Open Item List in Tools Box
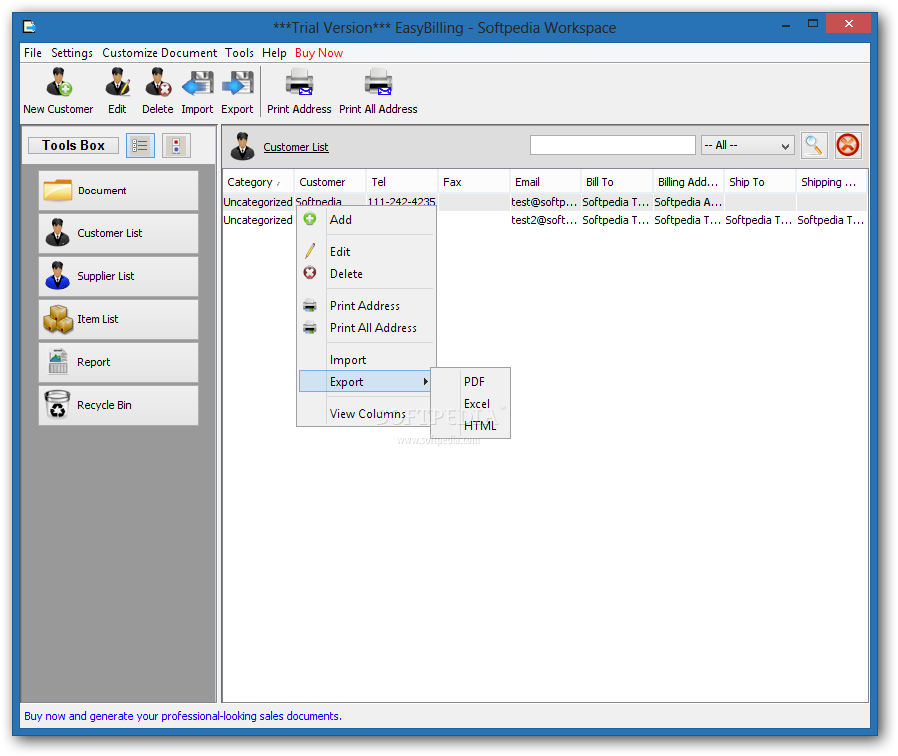The width and height of the screenshot is (898, 756). click(x=119, y=319)
